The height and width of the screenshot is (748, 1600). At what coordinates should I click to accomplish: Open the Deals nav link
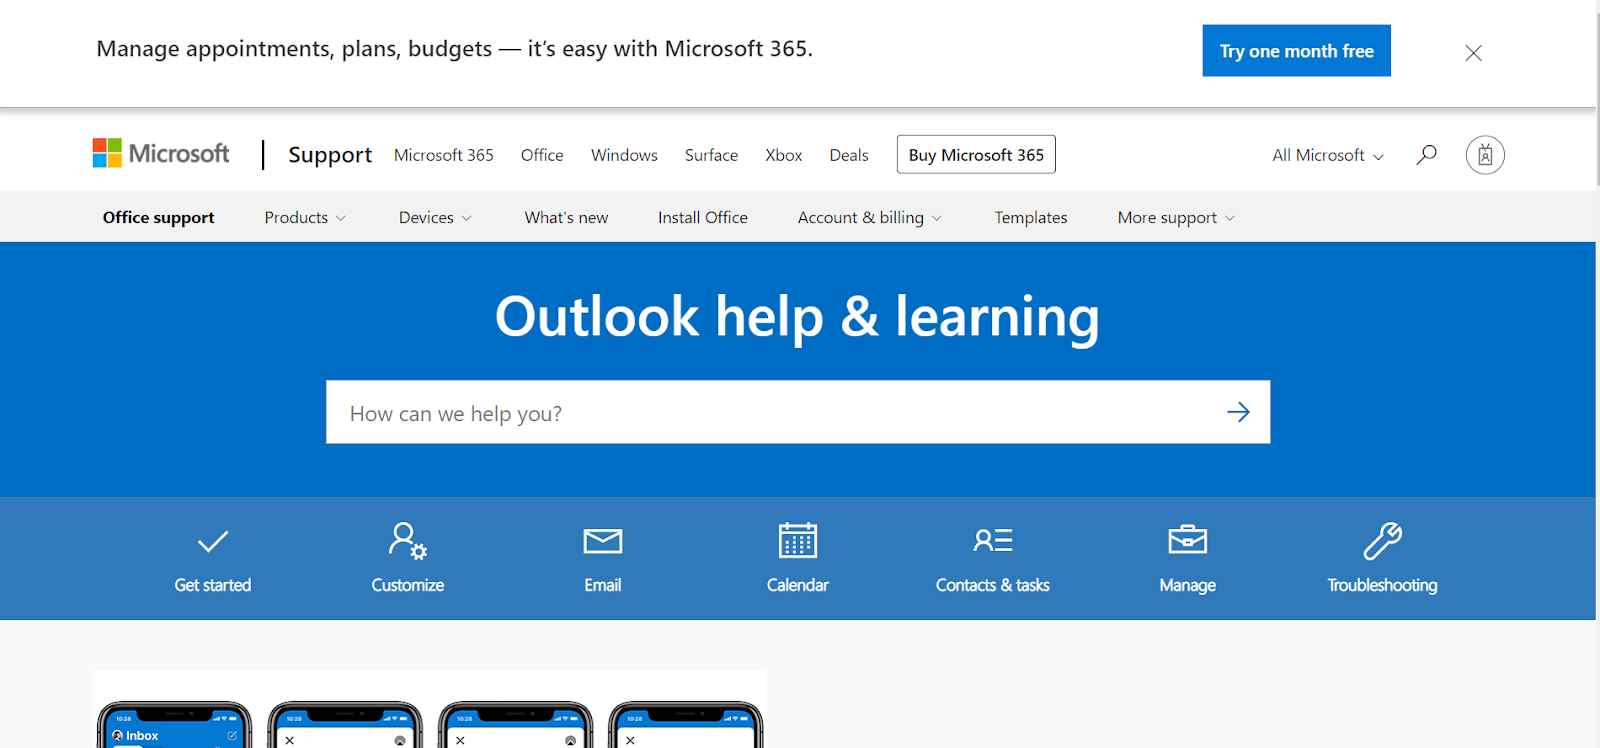(849, 155)
